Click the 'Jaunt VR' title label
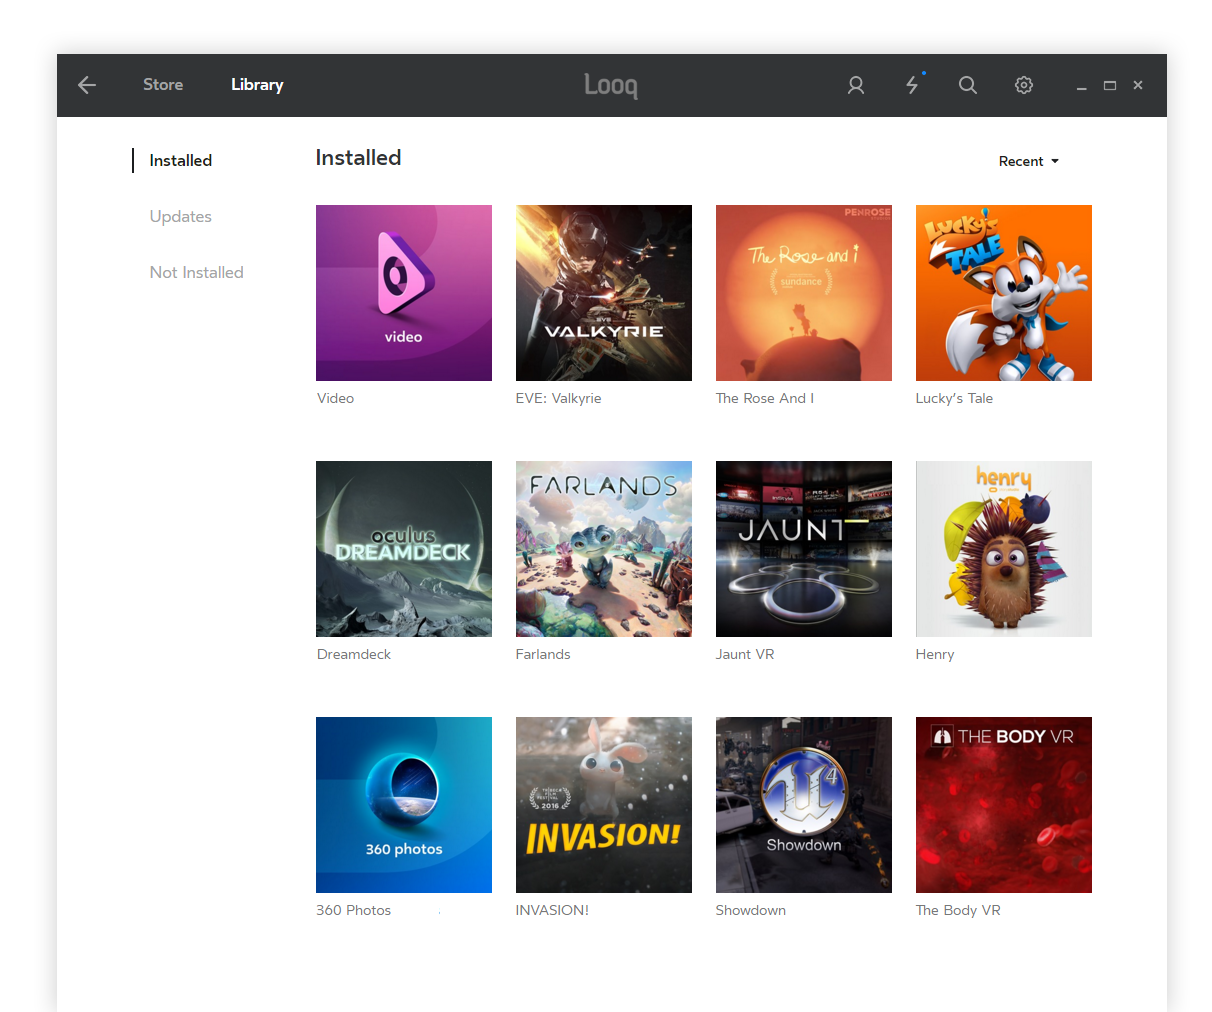 pyautogui.click(x=745, y=654)
